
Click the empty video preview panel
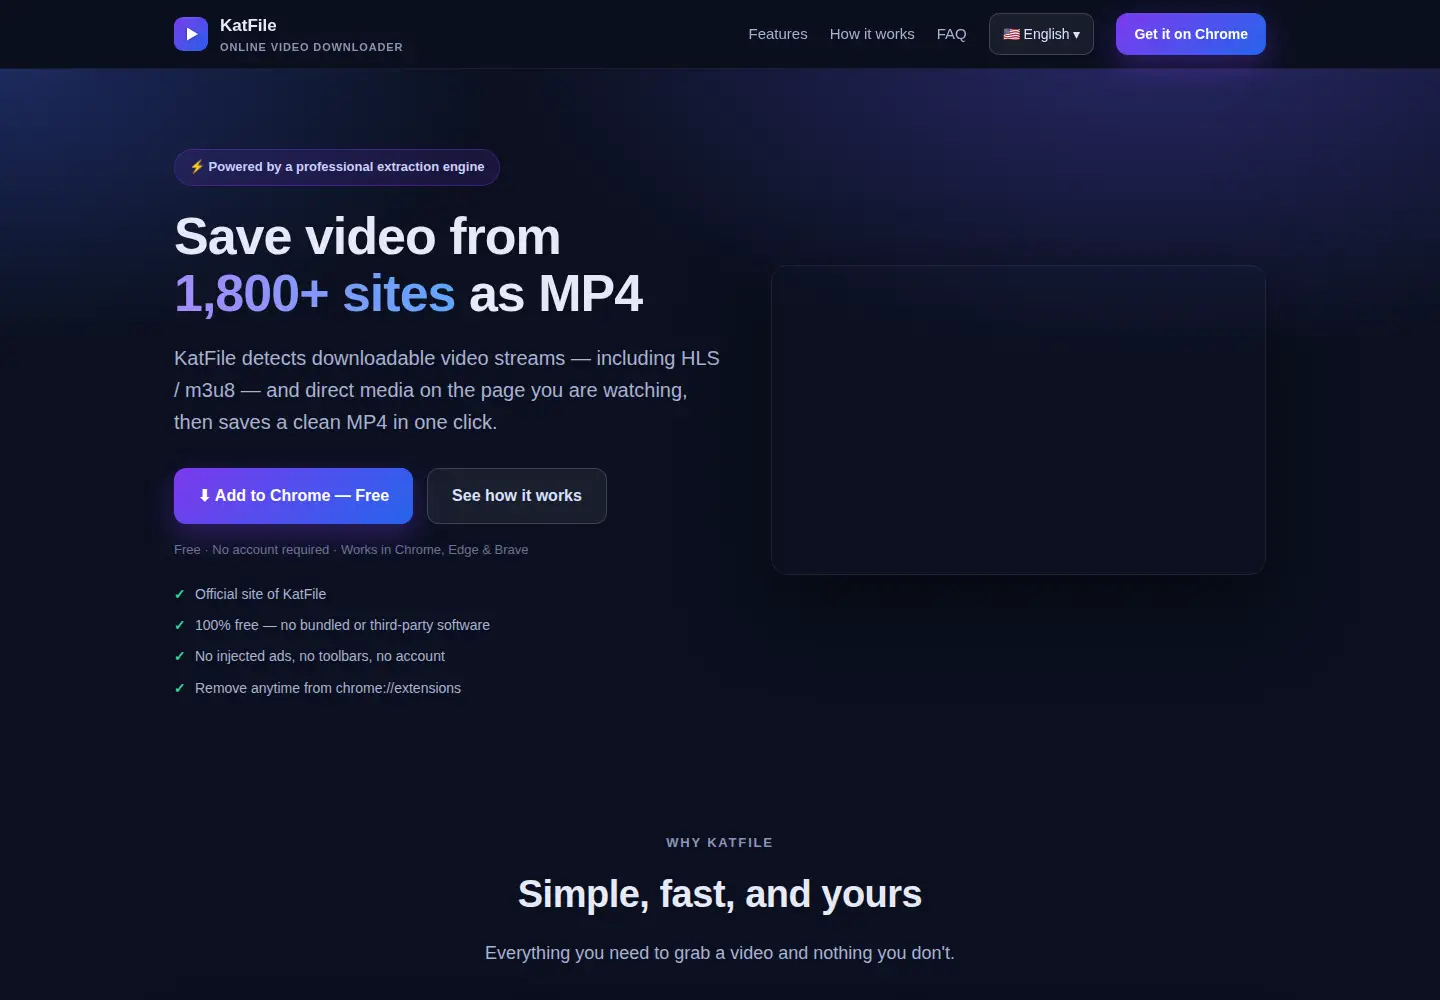(1018, 420)
